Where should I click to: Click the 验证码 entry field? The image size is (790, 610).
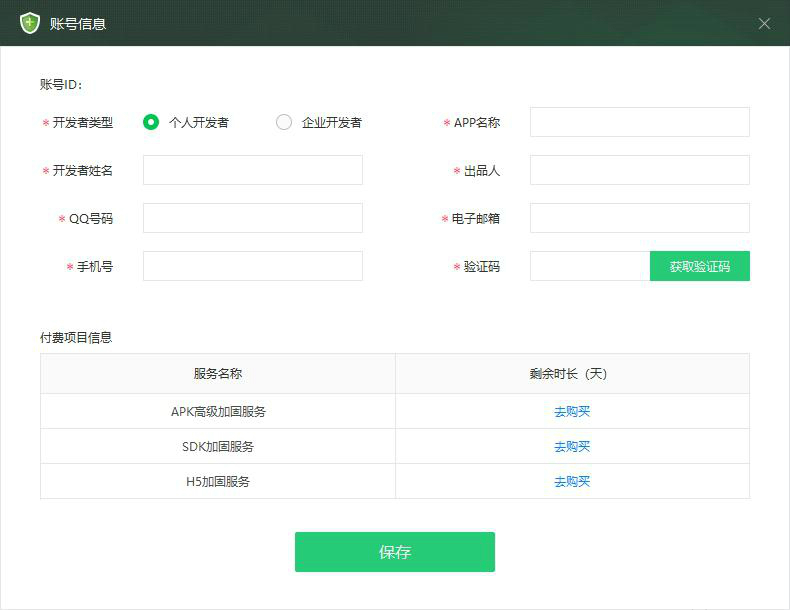pyautogui.click(x=589, y=266)
